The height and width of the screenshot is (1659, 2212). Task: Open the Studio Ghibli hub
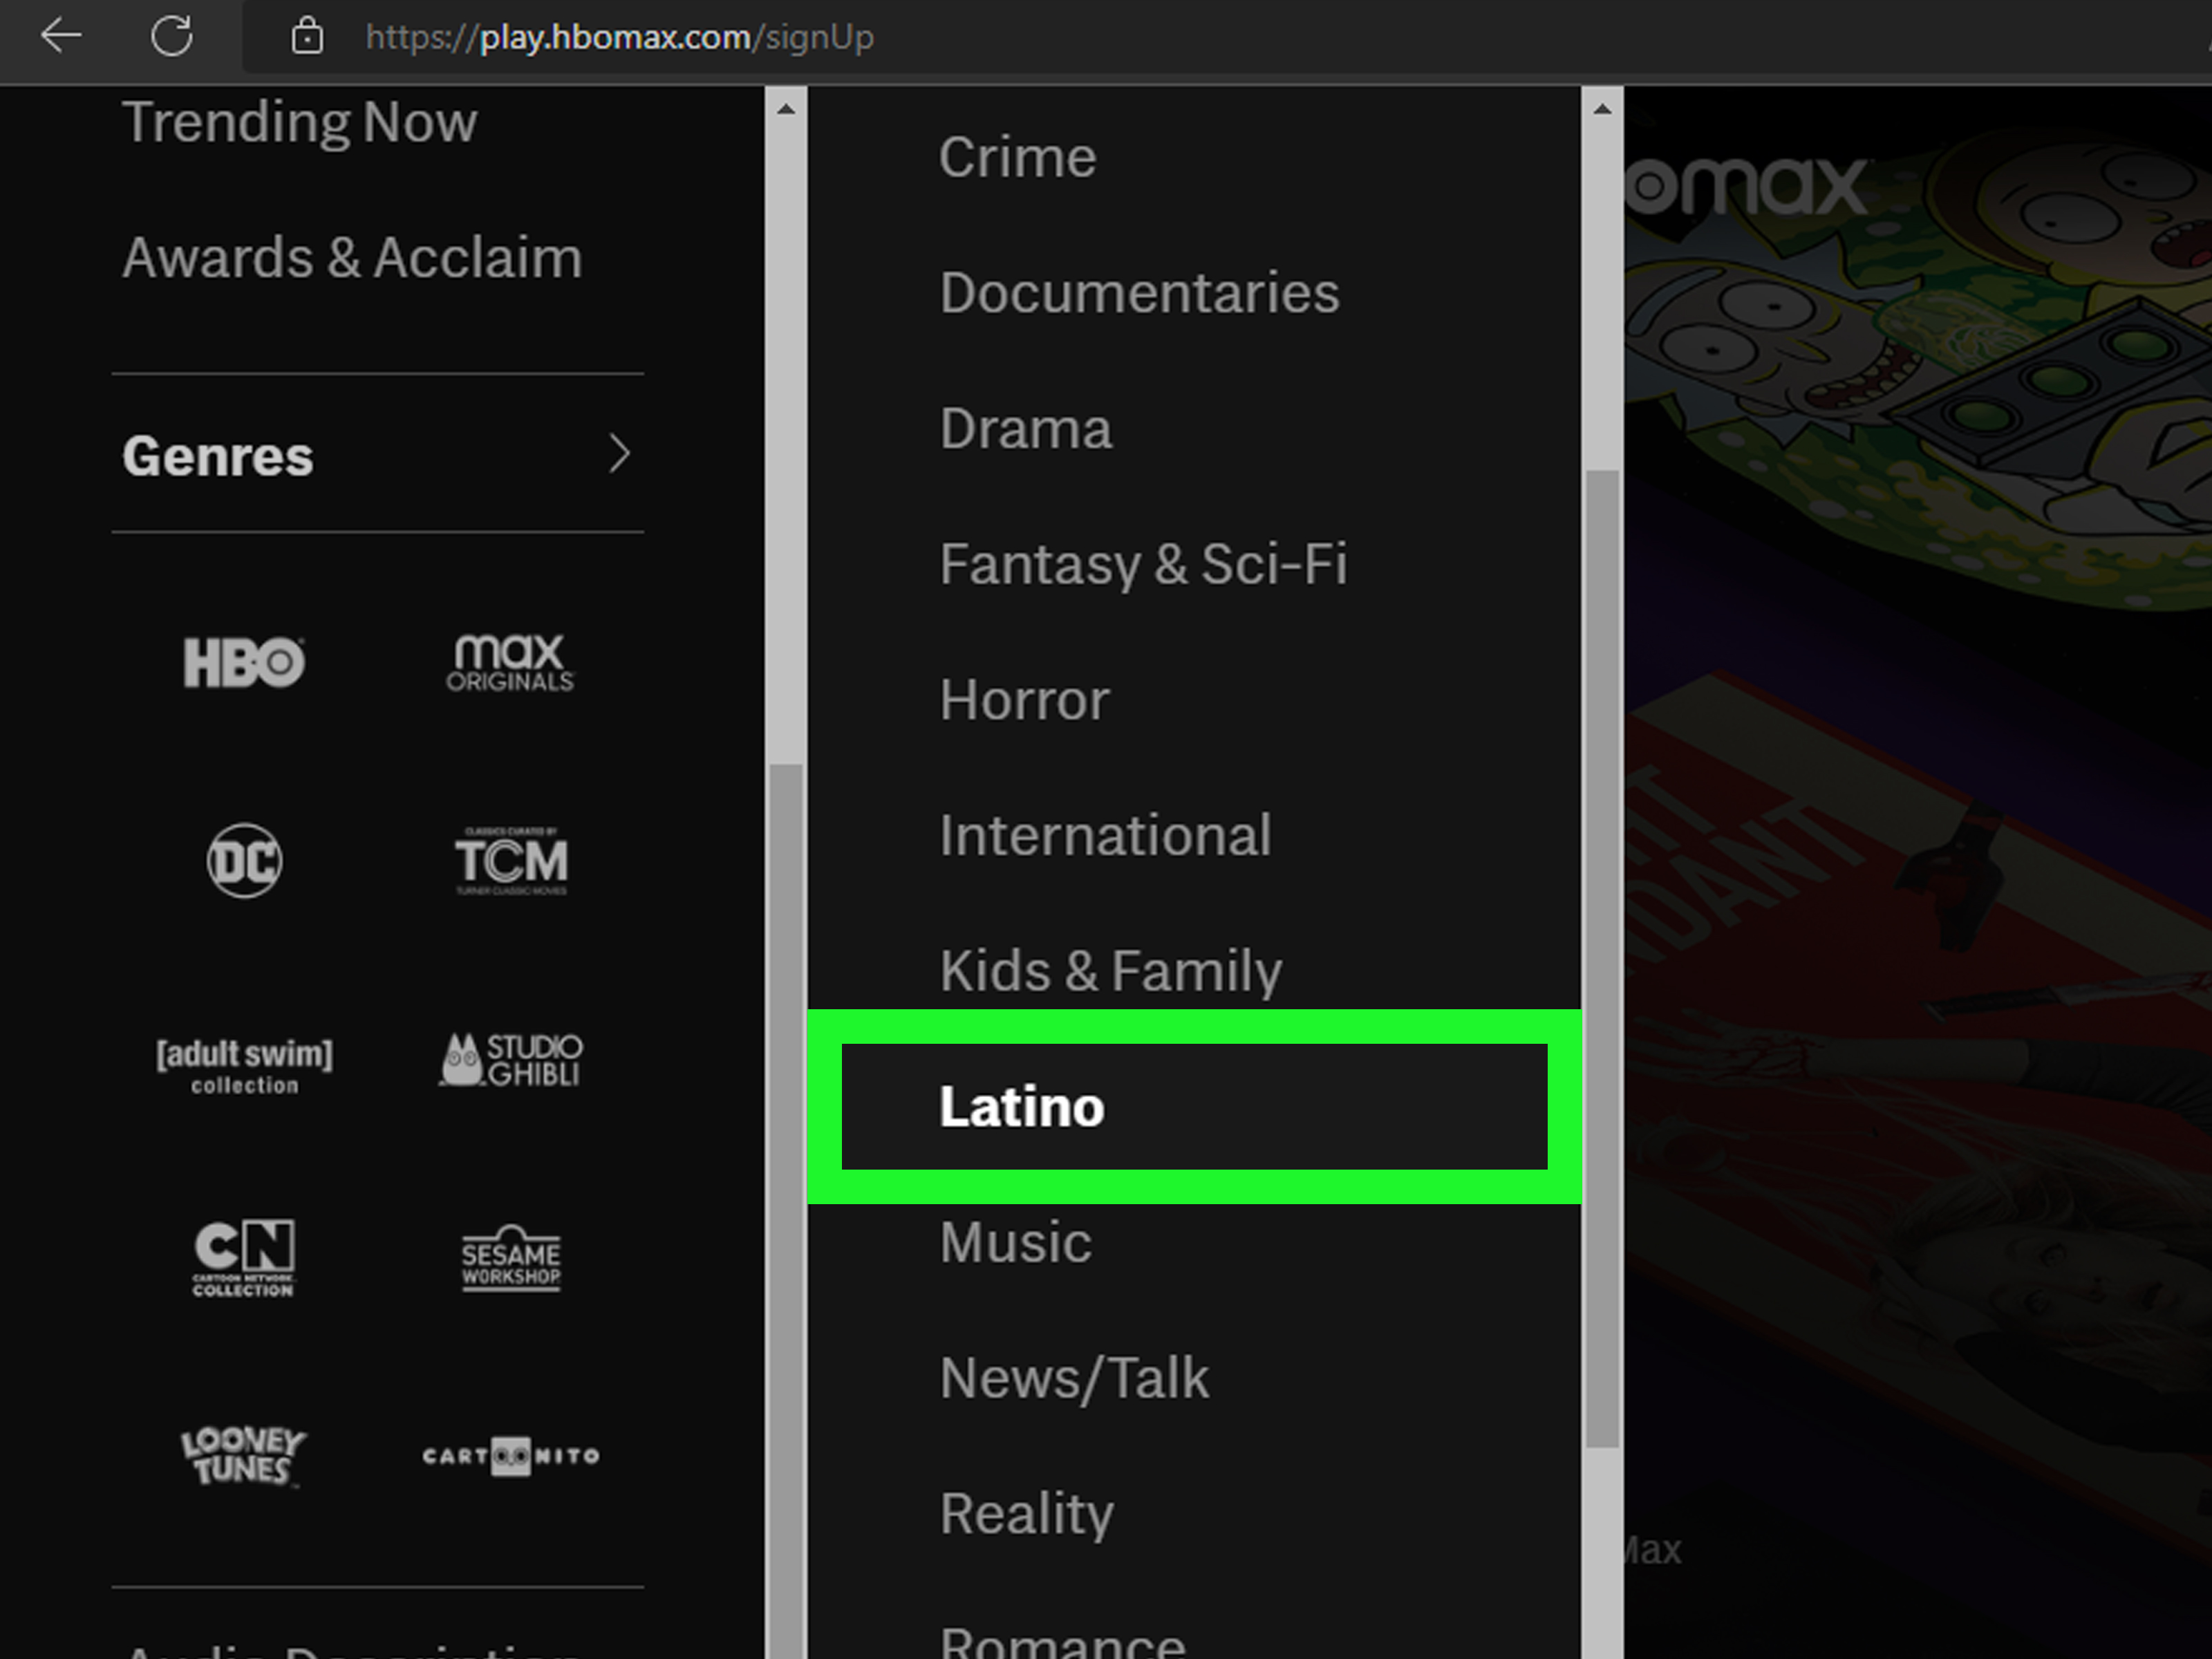[x=512, y=1060]
